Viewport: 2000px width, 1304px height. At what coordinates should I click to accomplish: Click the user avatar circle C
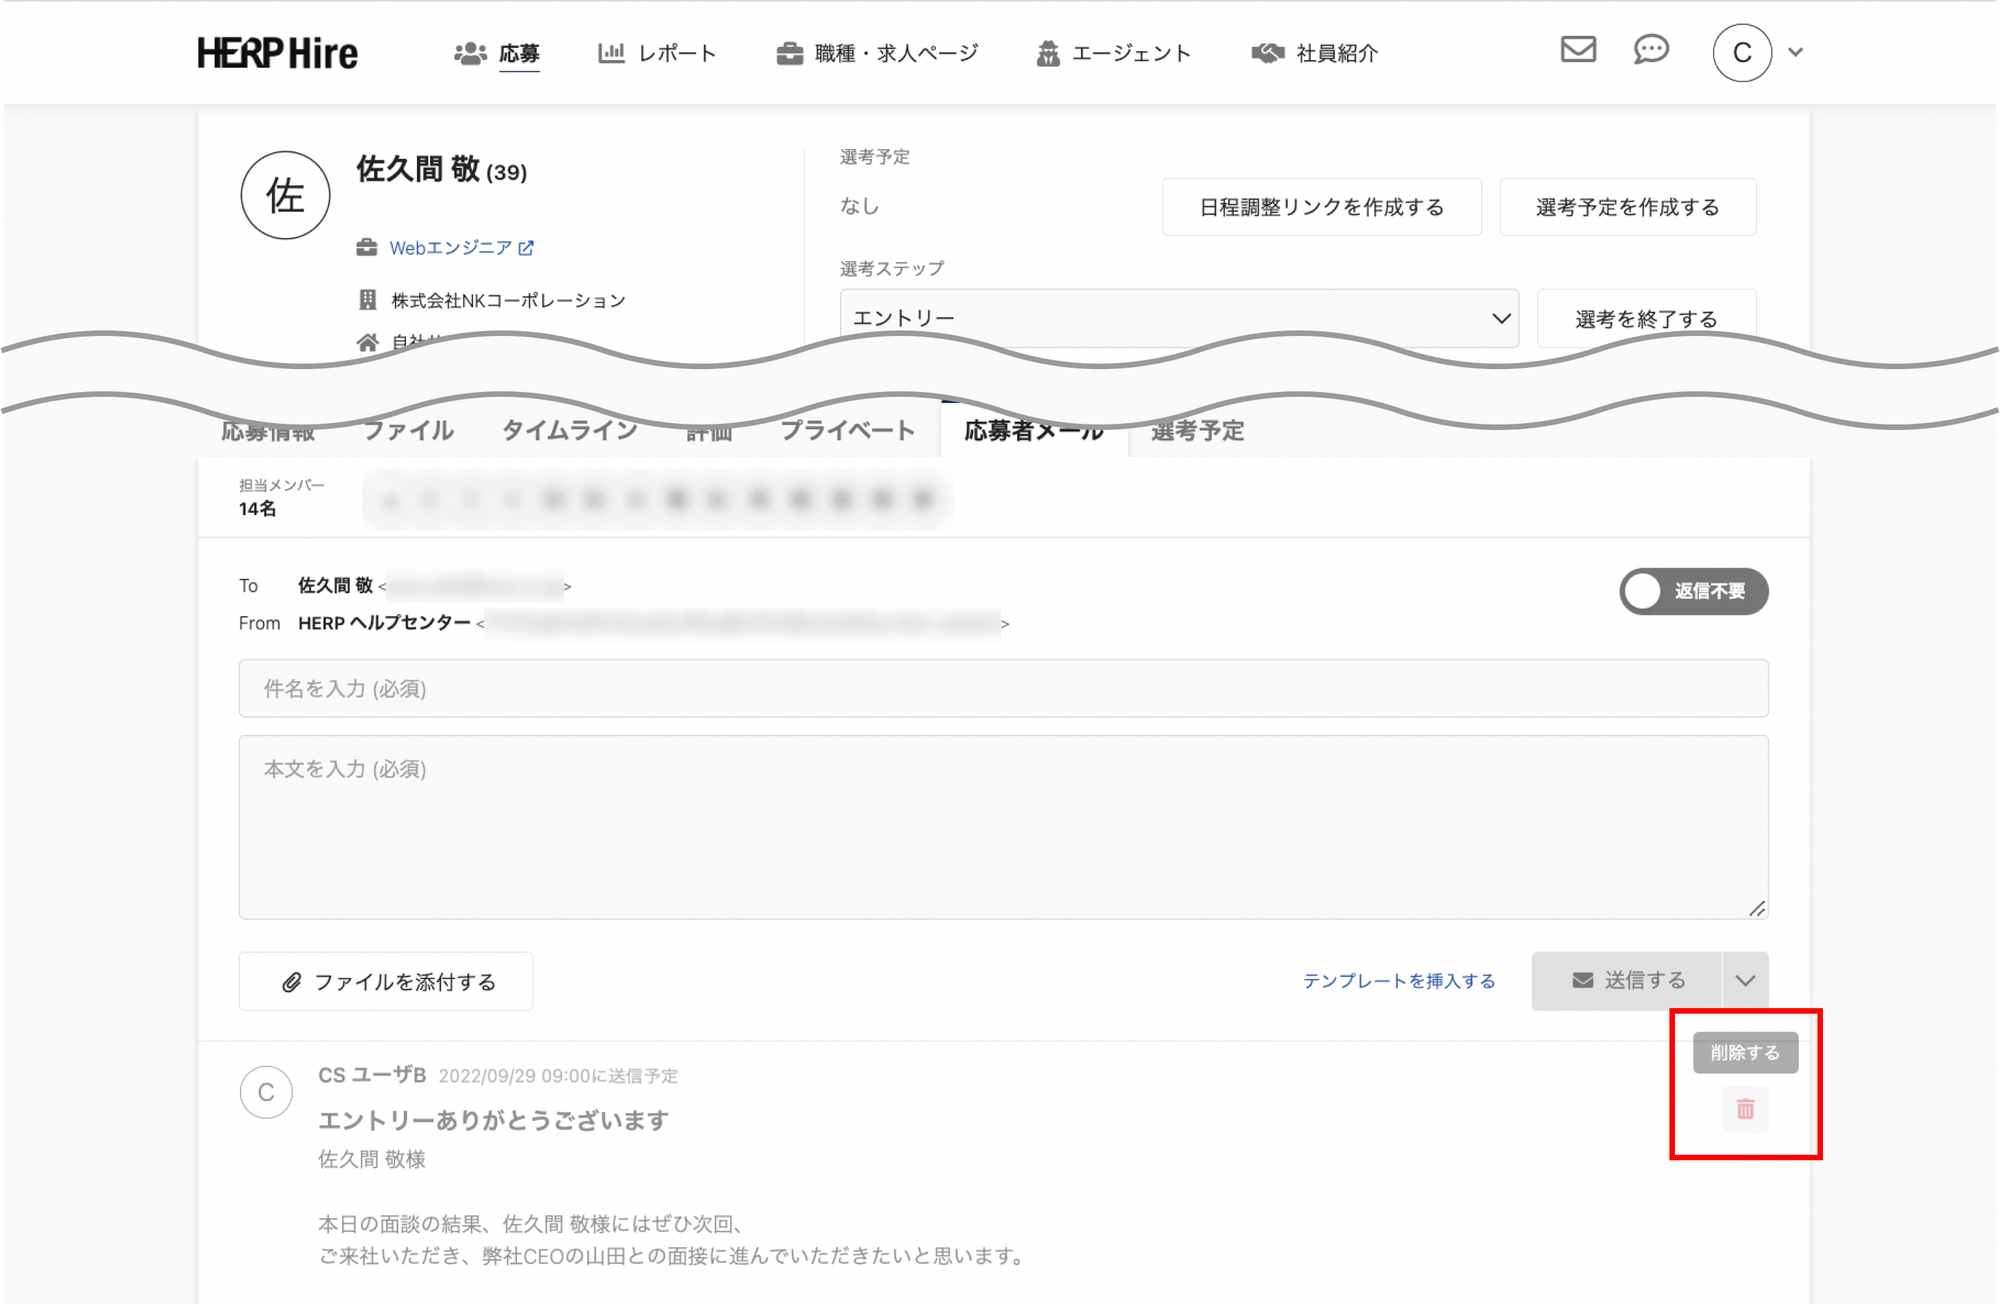(x=1741, y=52)
